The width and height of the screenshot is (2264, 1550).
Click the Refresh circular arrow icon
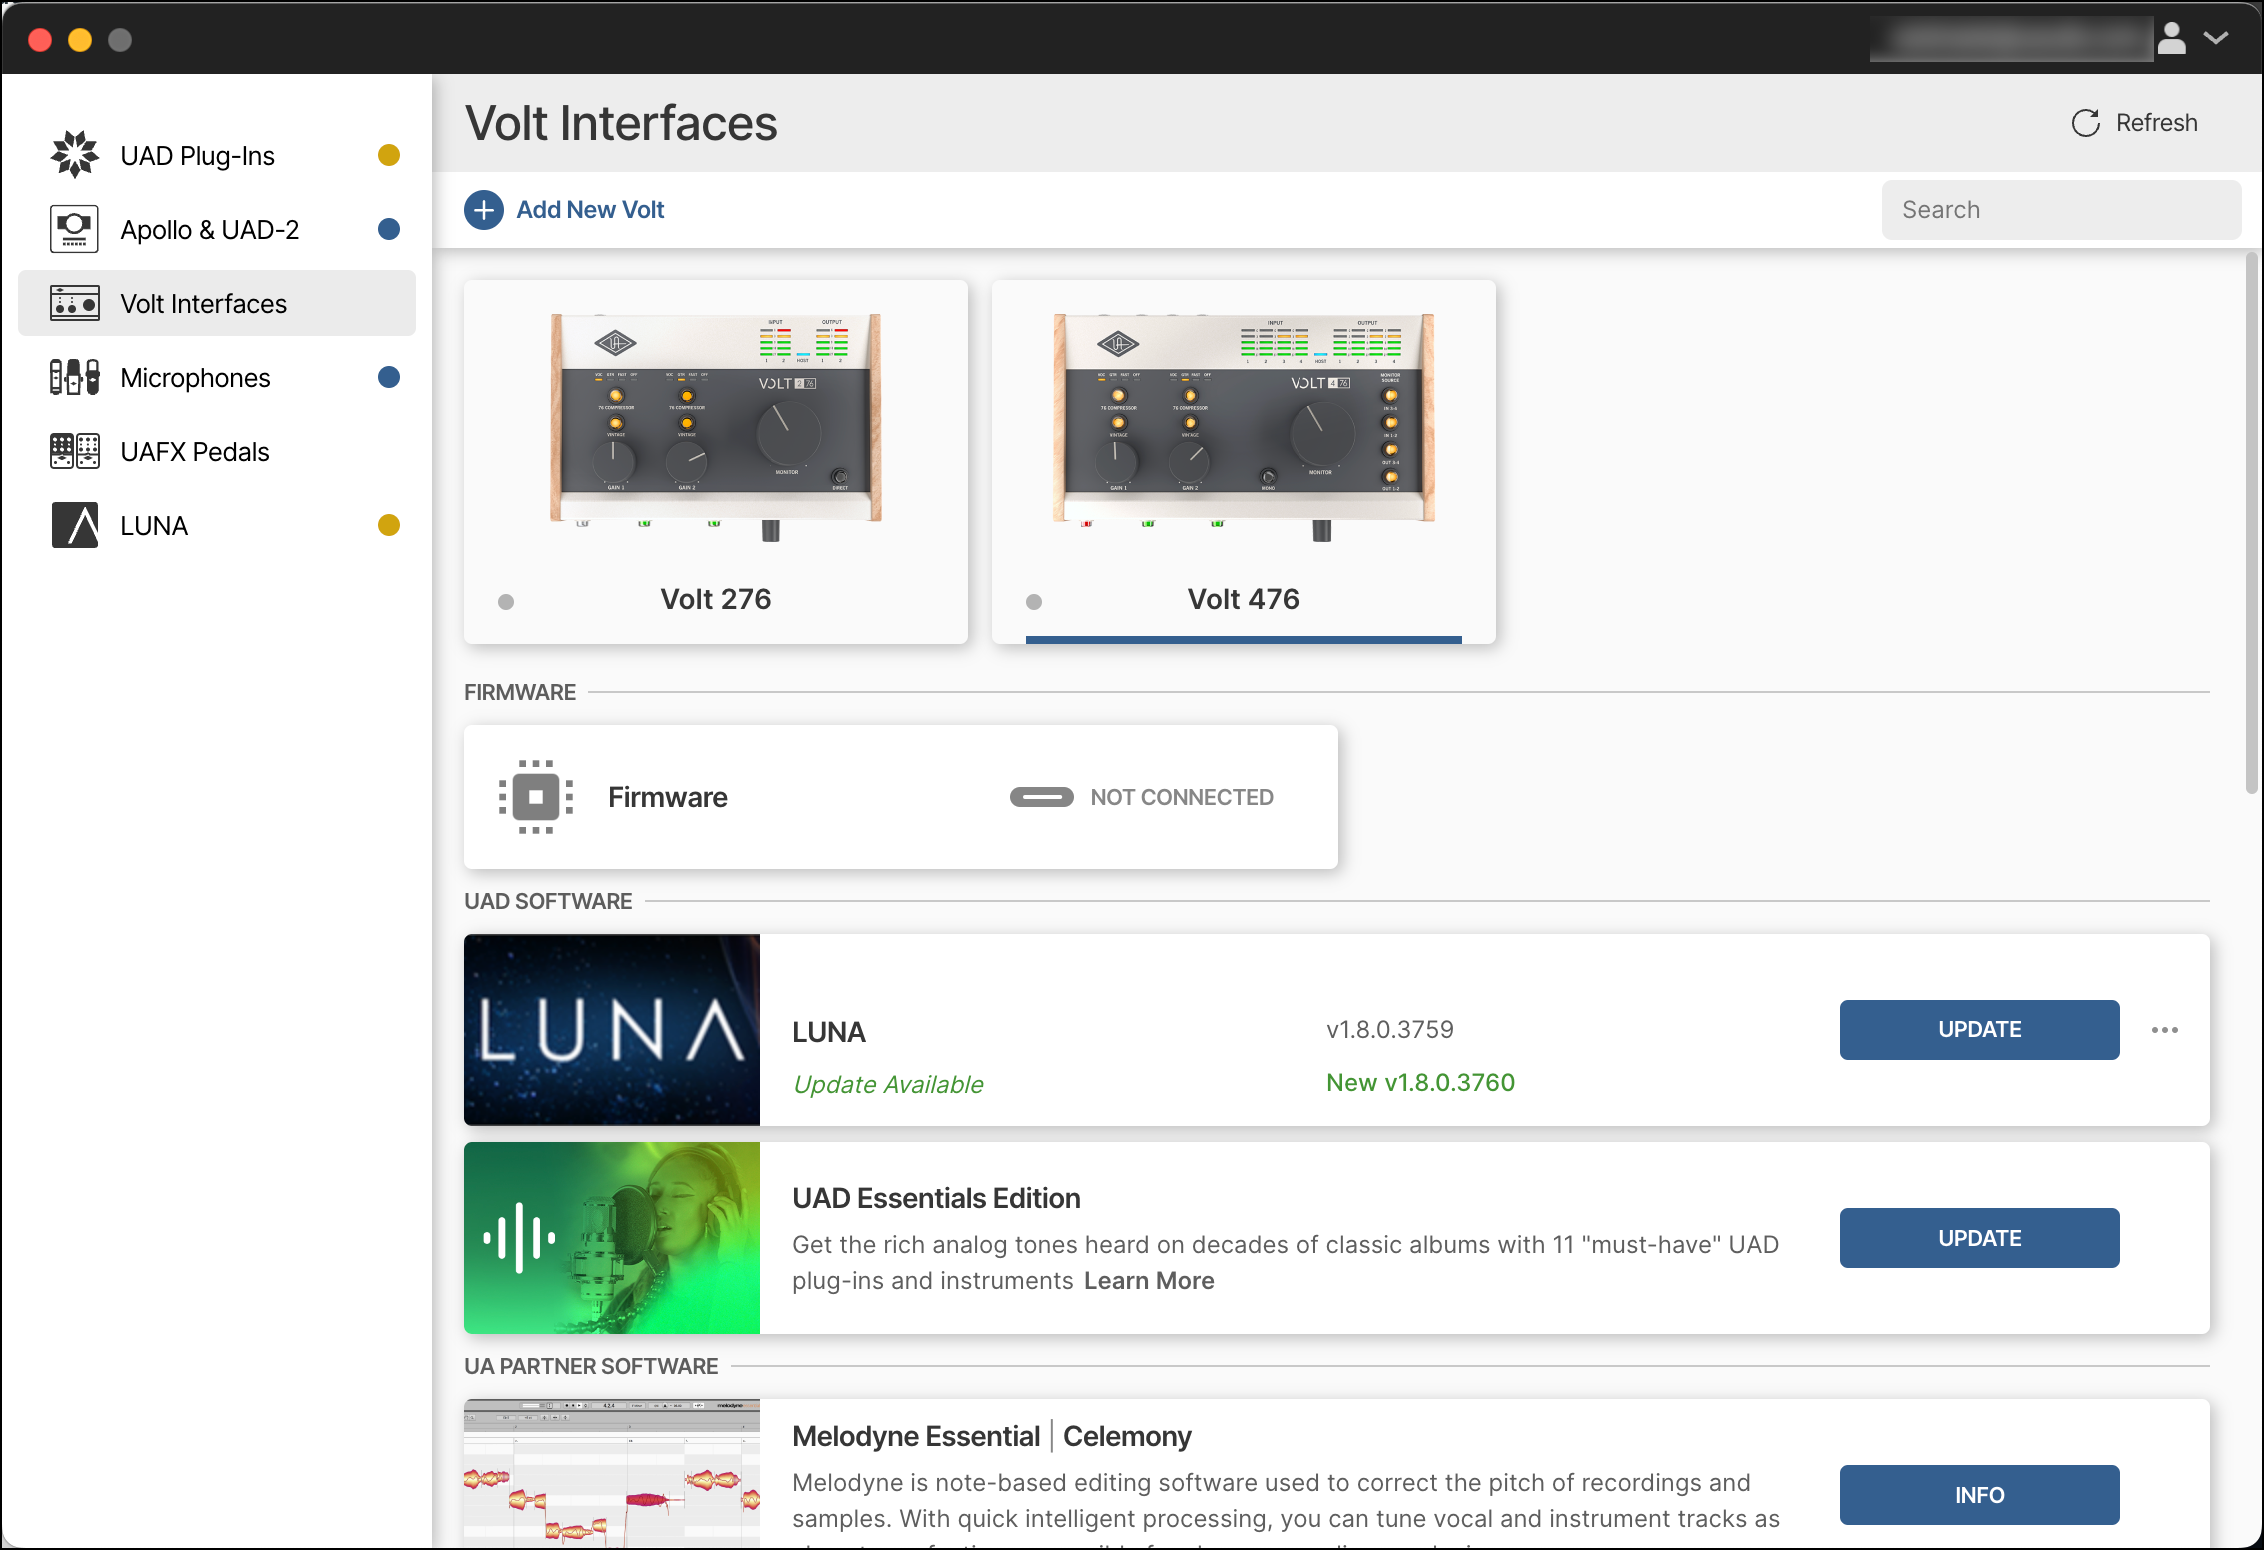click(2085, 123)
